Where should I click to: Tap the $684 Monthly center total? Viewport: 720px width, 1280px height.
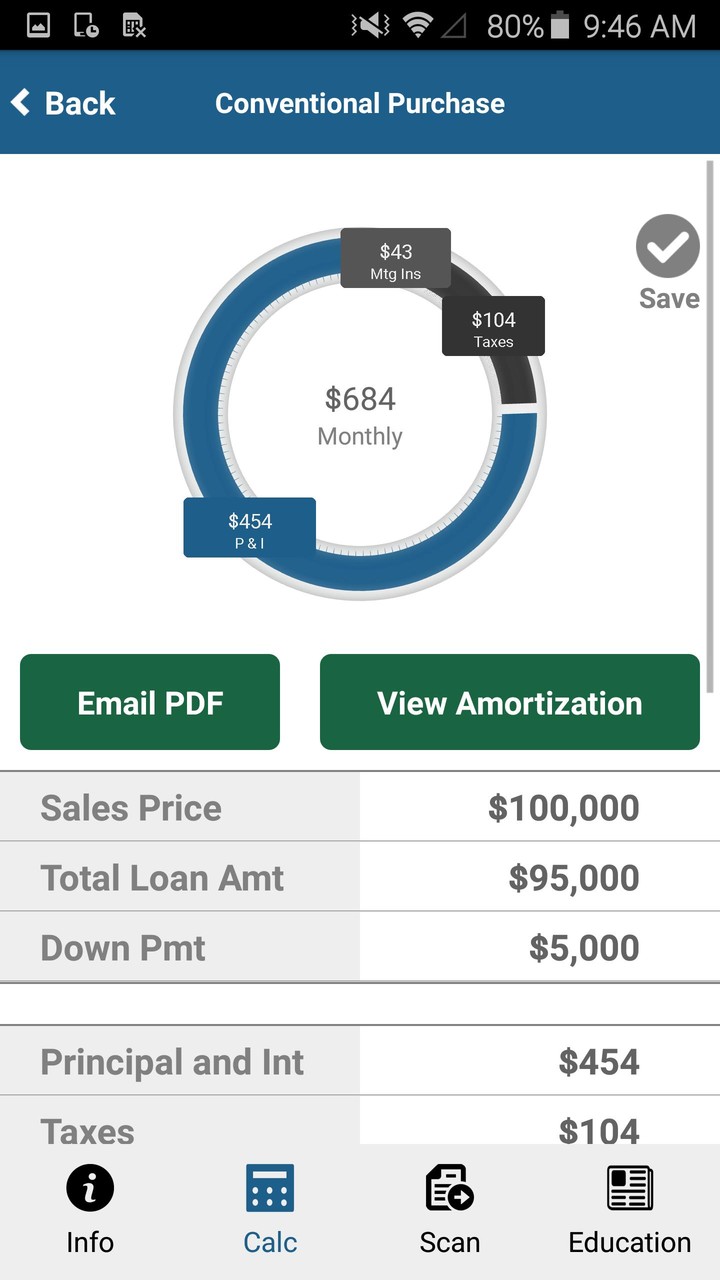(x=360, y=415)
